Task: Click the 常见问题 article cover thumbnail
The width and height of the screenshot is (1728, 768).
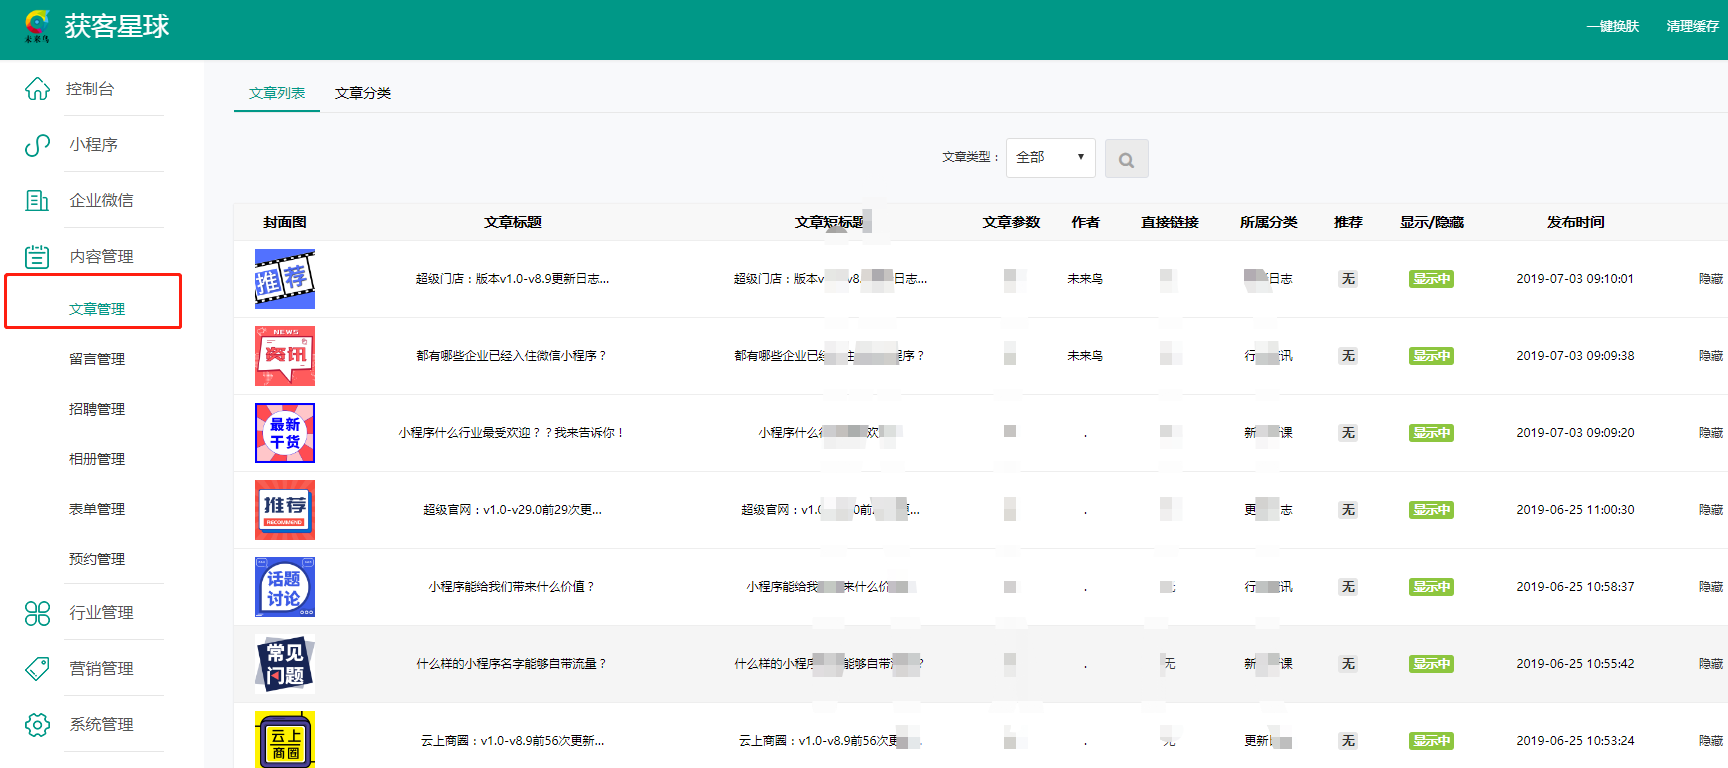Action: point(285,664)
